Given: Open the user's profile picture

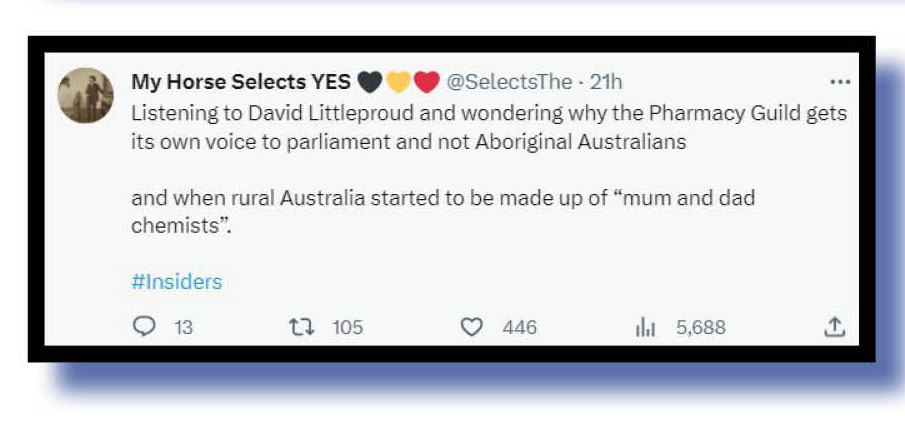Looking at the screenshot, I should 86,96.
